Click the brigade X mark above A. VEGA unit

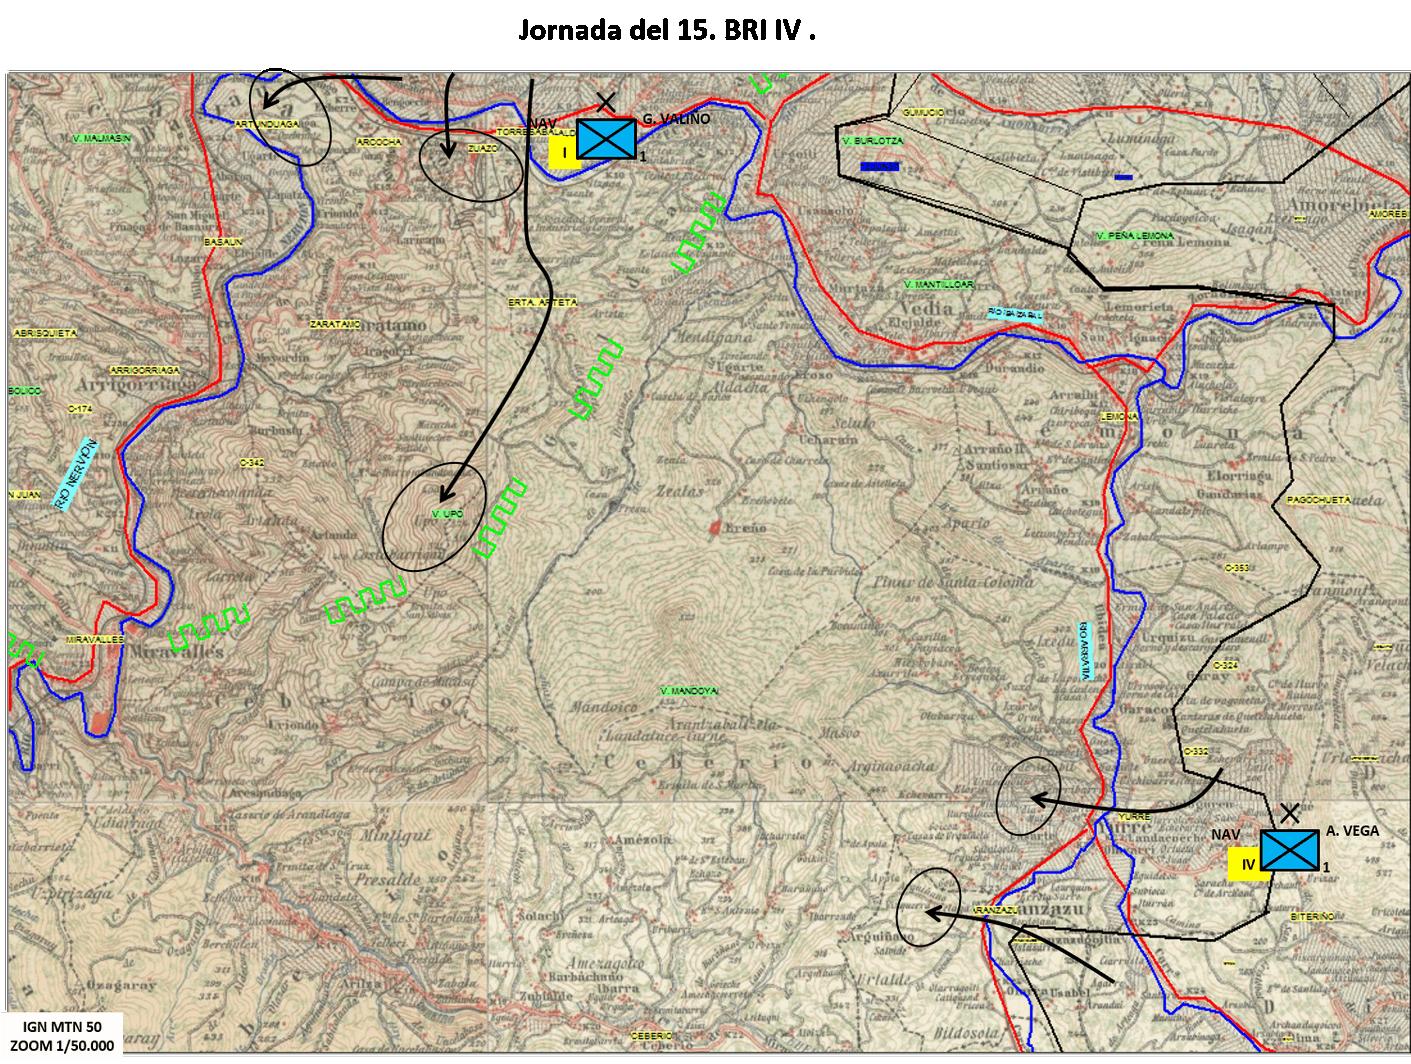[x=1289, y=813]
